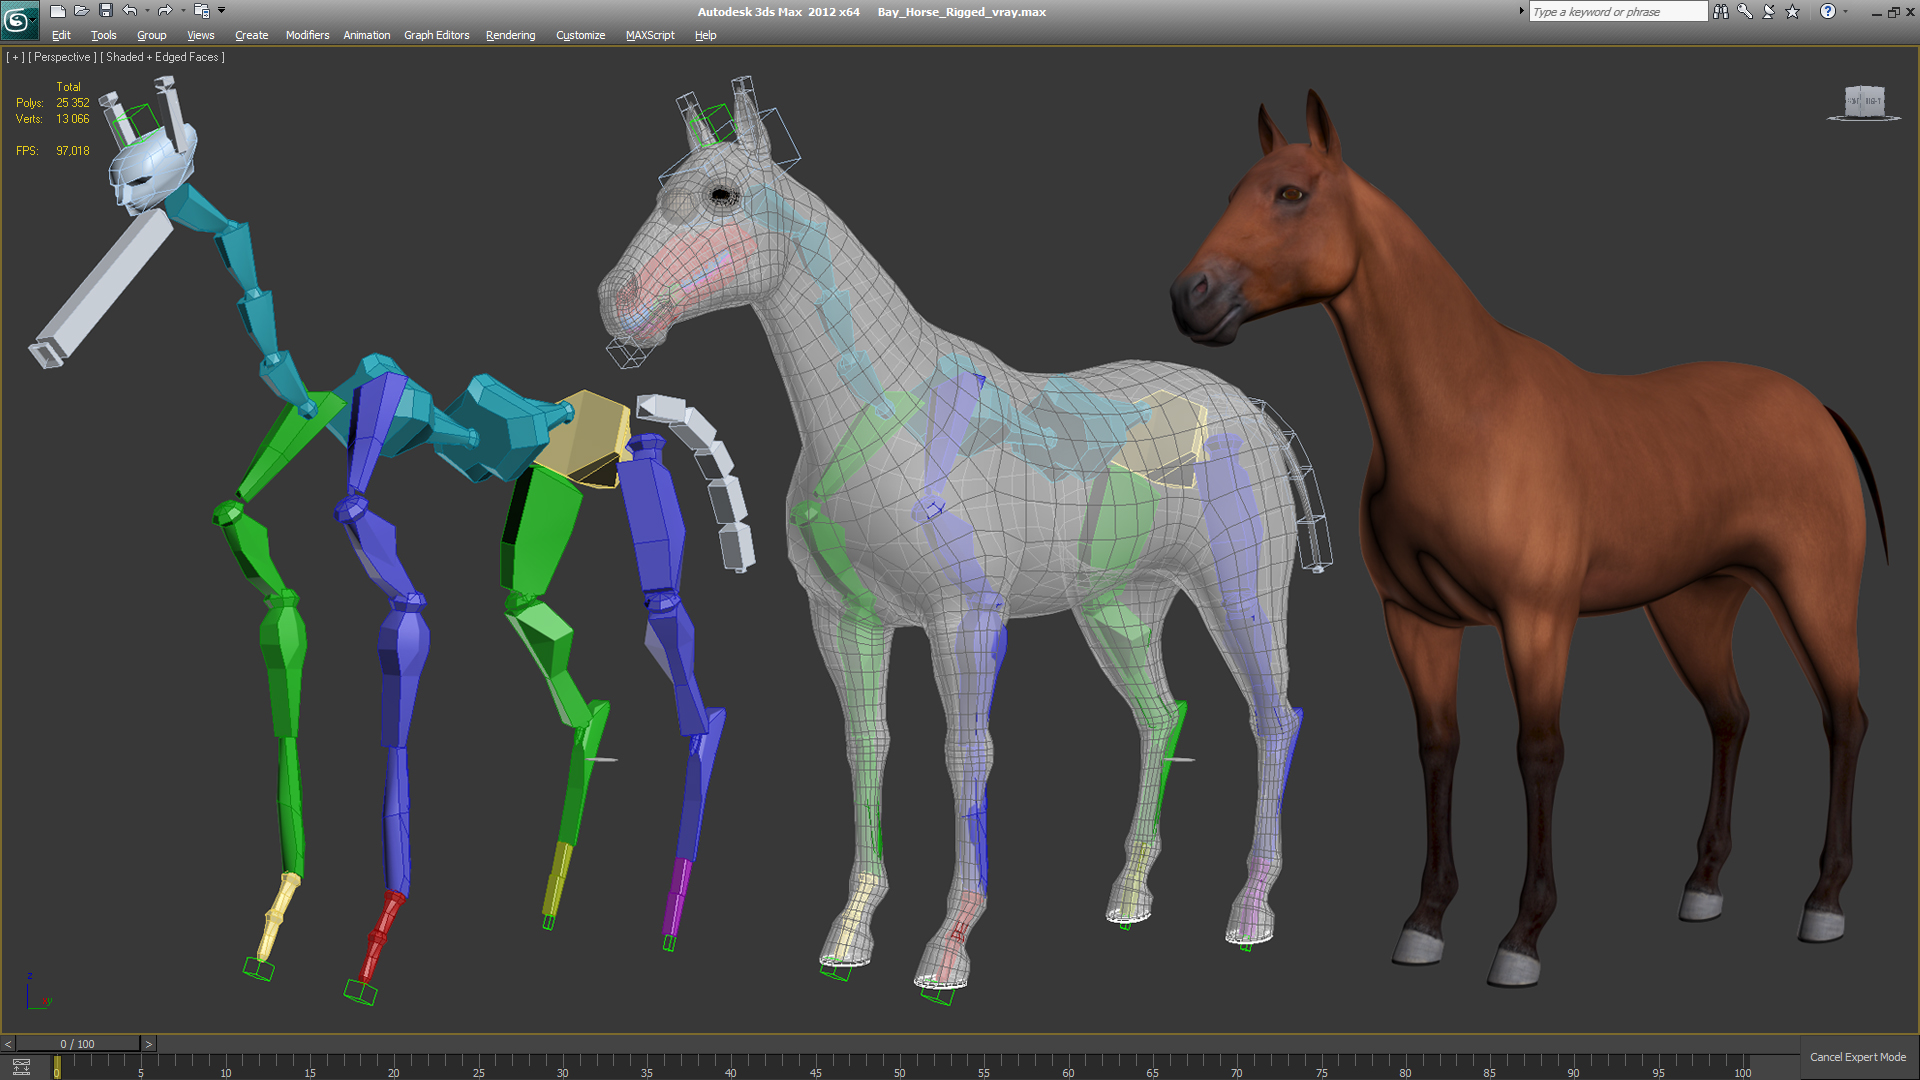Screen dimensions: 1920x1080
Task: Open the MAXScript menu
Action: pyautogui.click(x=650, y=35)
